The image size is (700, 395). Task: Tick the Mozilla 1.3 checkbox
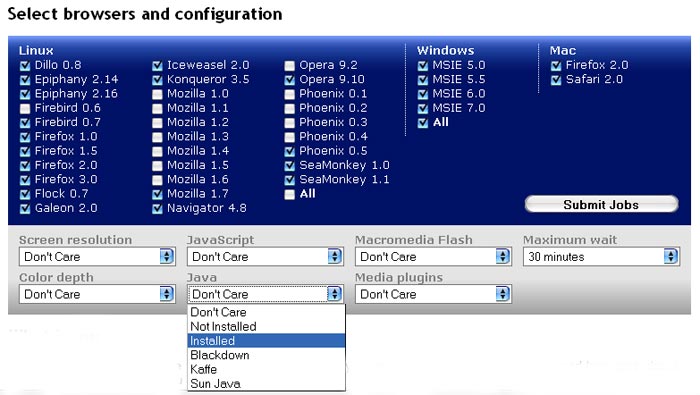[x=157, y=137]
